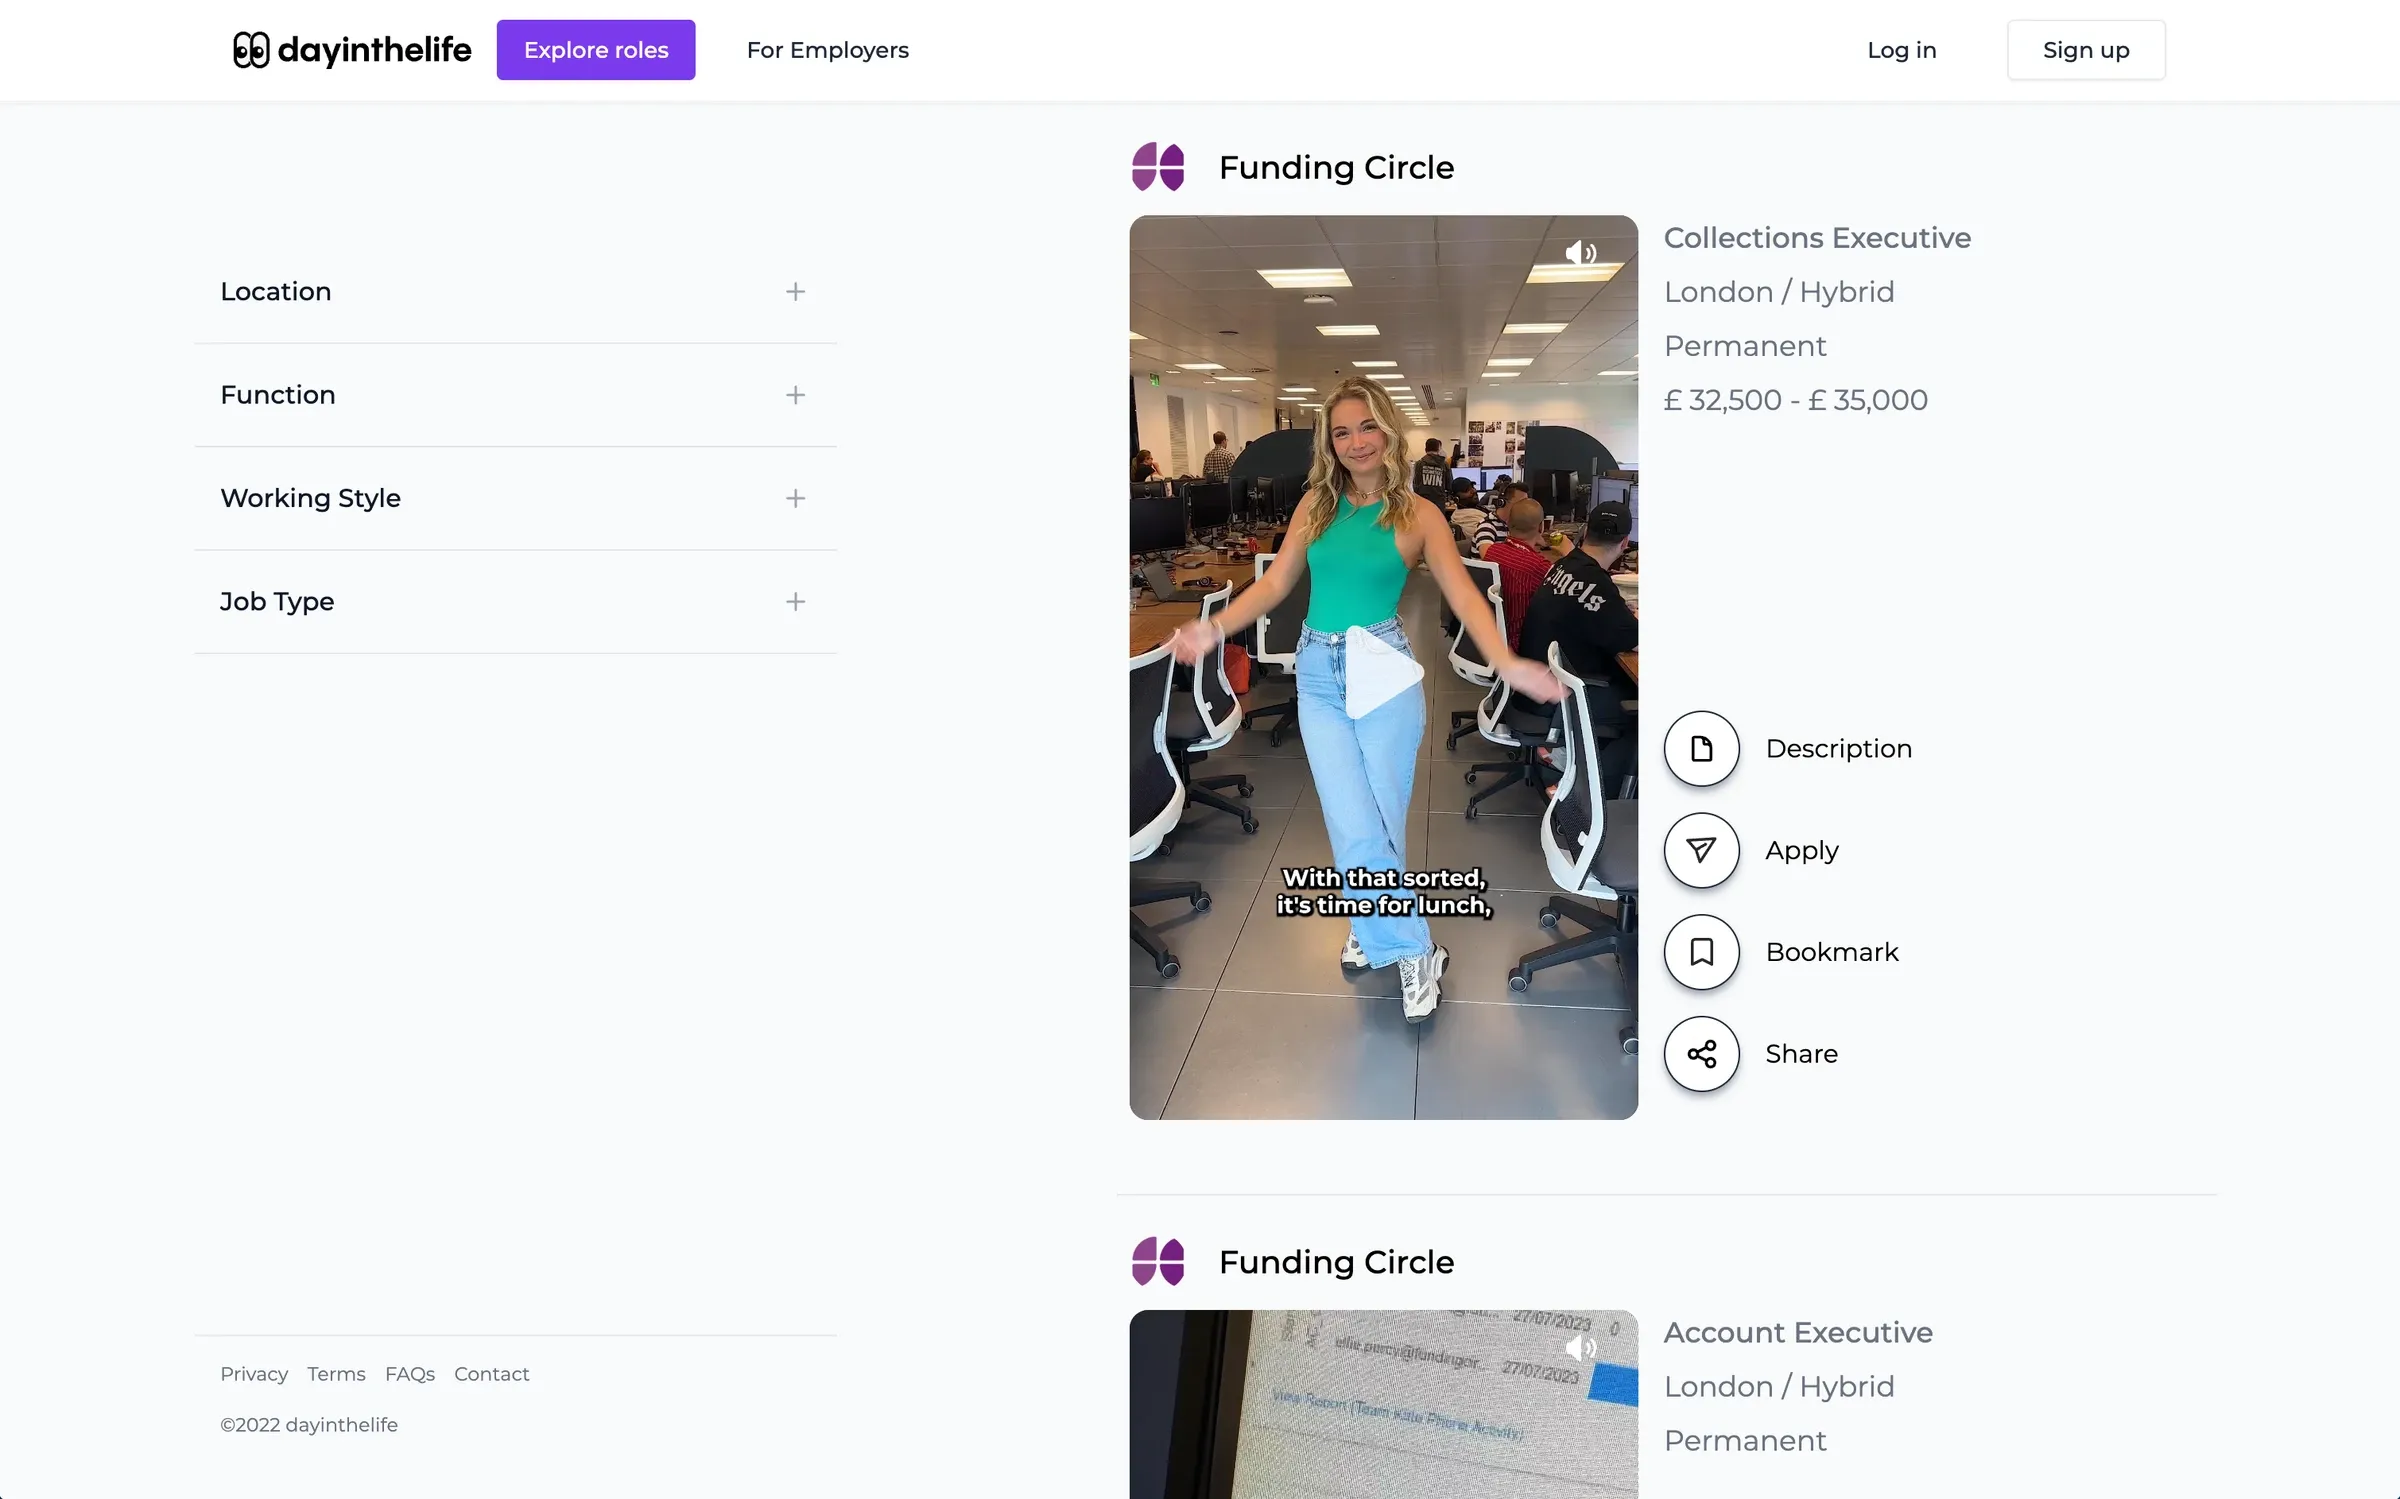The width and height of the screenshot is (2400, 1499).
Task: Click the Apply paper-plane icon
Action: tap(1701, 850)
